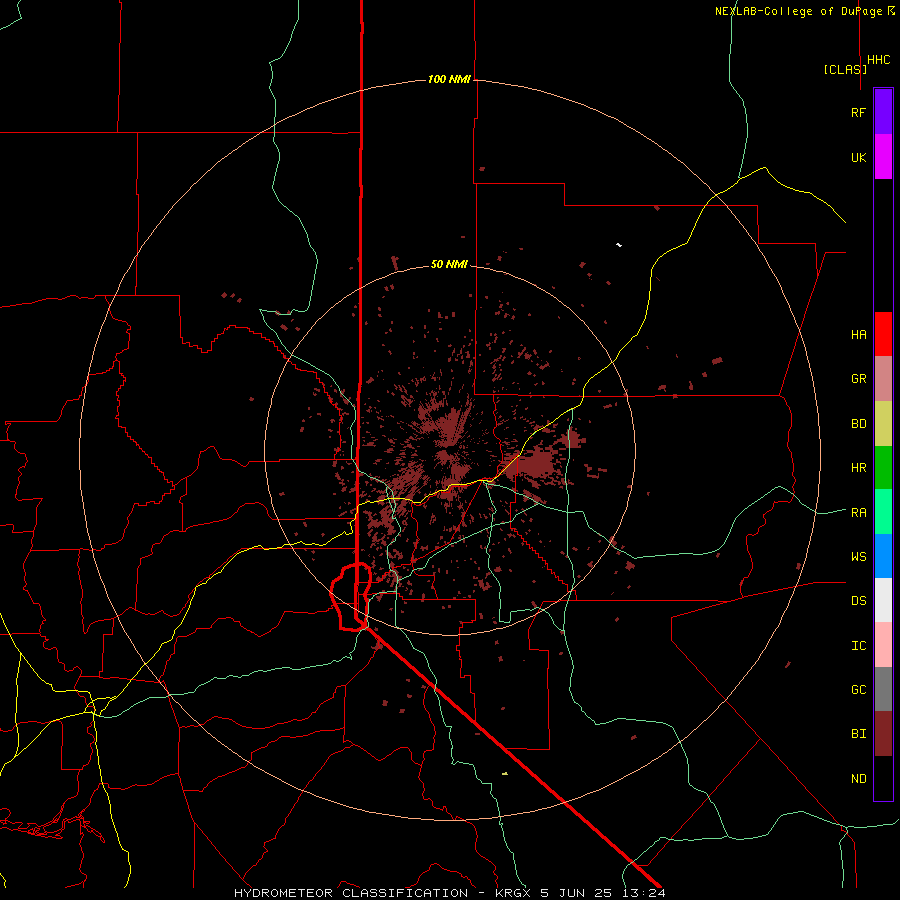
Task: Select the GR dusty pink swatch
Action: [x=883, y=379]
